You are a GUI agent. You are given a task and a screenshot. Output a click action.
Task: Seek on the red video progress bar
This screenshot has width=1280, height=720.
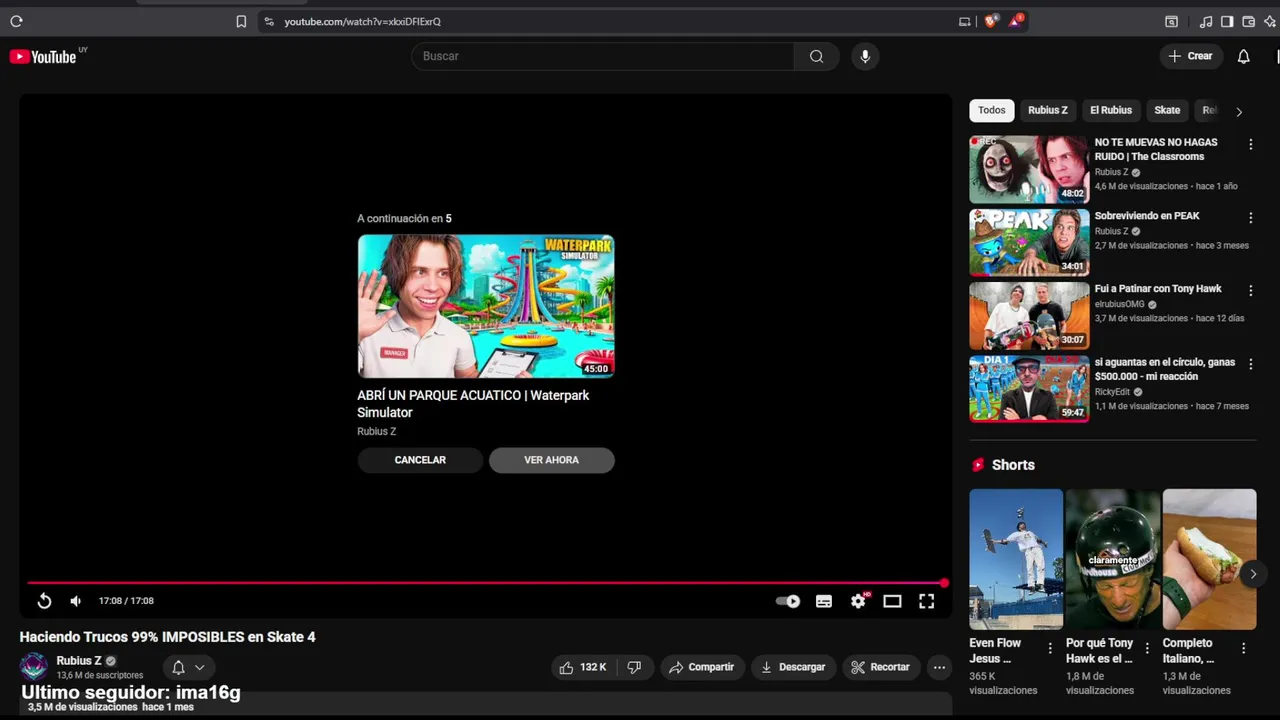486,582
